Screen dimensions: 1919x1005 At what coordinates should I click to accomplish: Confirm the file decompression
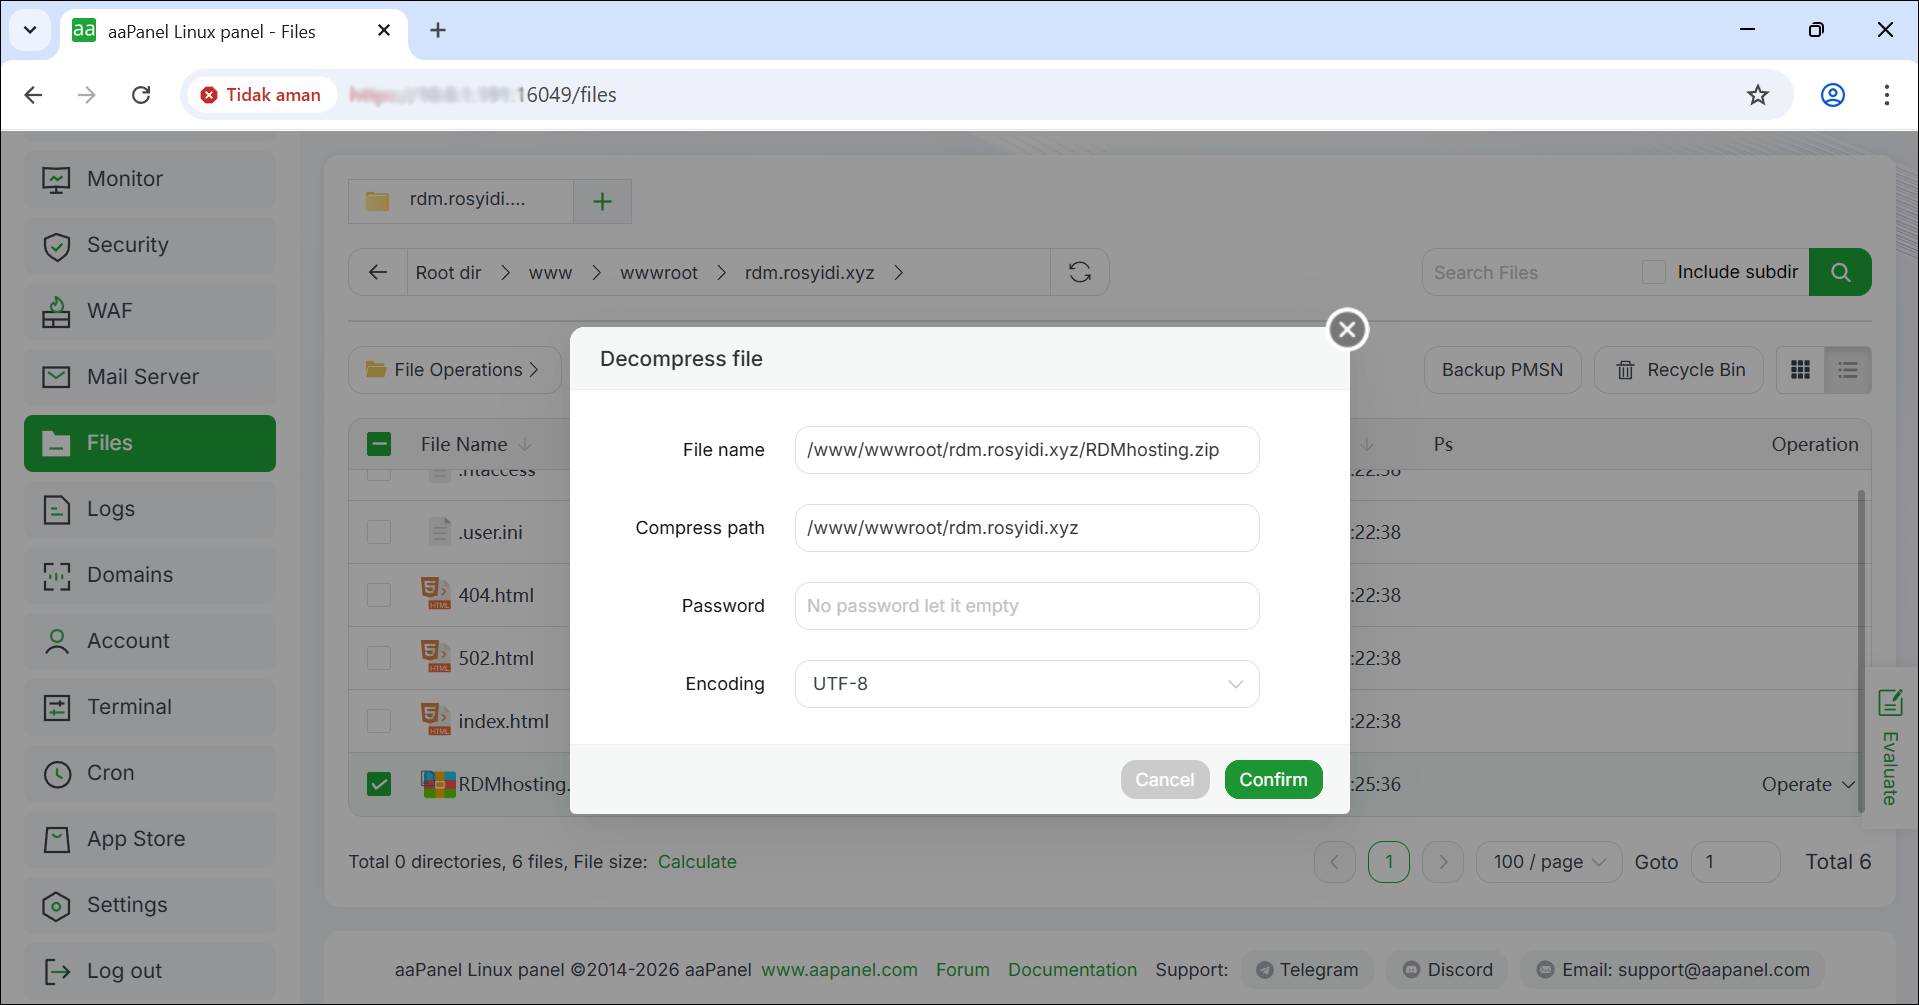[1272, 780]
